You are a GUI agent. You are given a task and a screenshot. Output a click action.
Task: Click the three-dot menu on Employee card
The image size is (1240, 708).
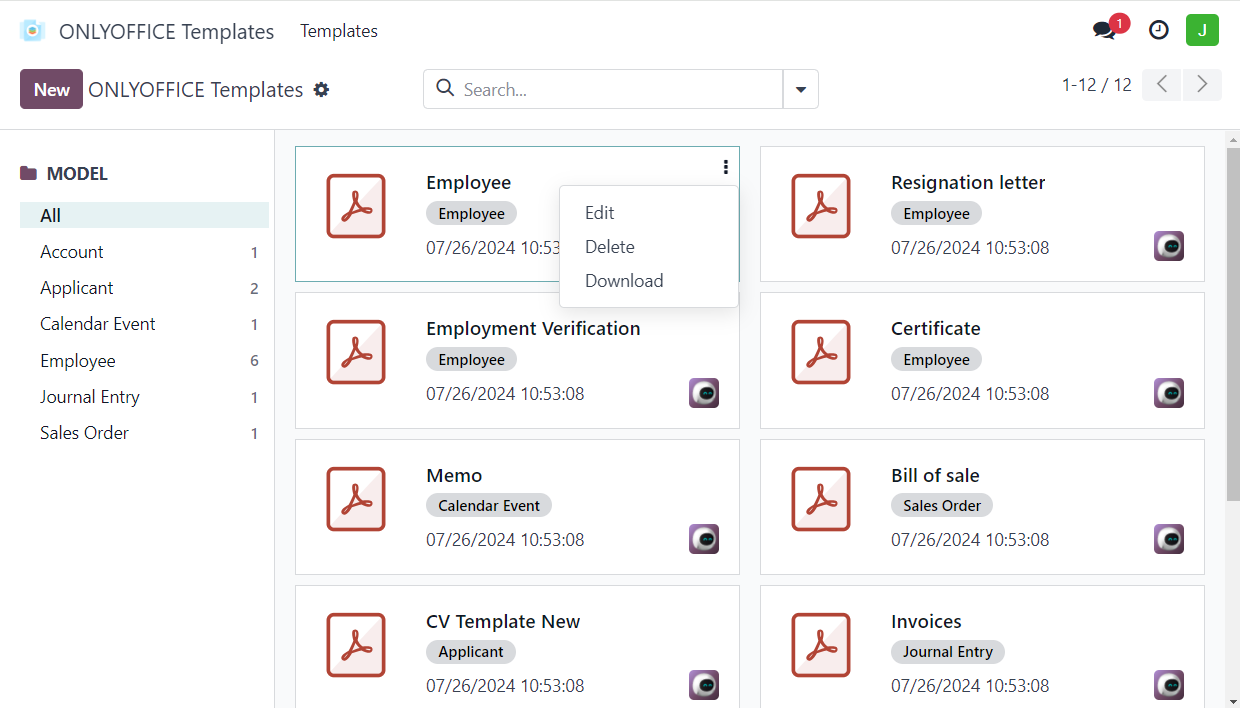(x=725, y=168)
